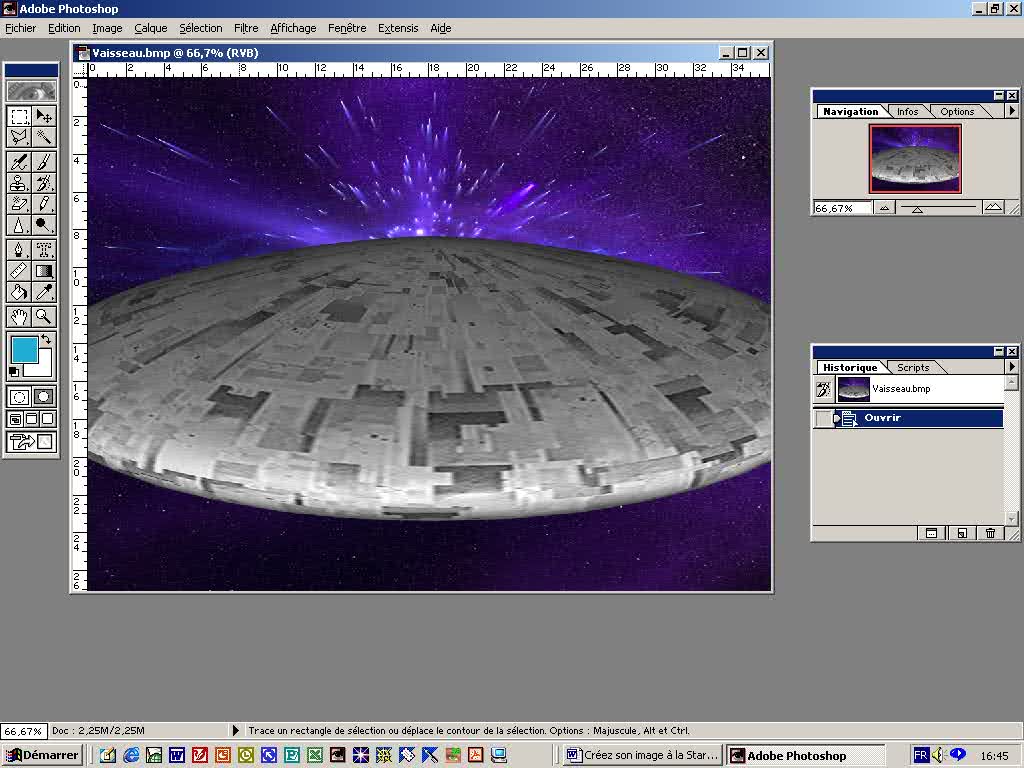
Task: Click the Démarrer start button
Action: 42,755
